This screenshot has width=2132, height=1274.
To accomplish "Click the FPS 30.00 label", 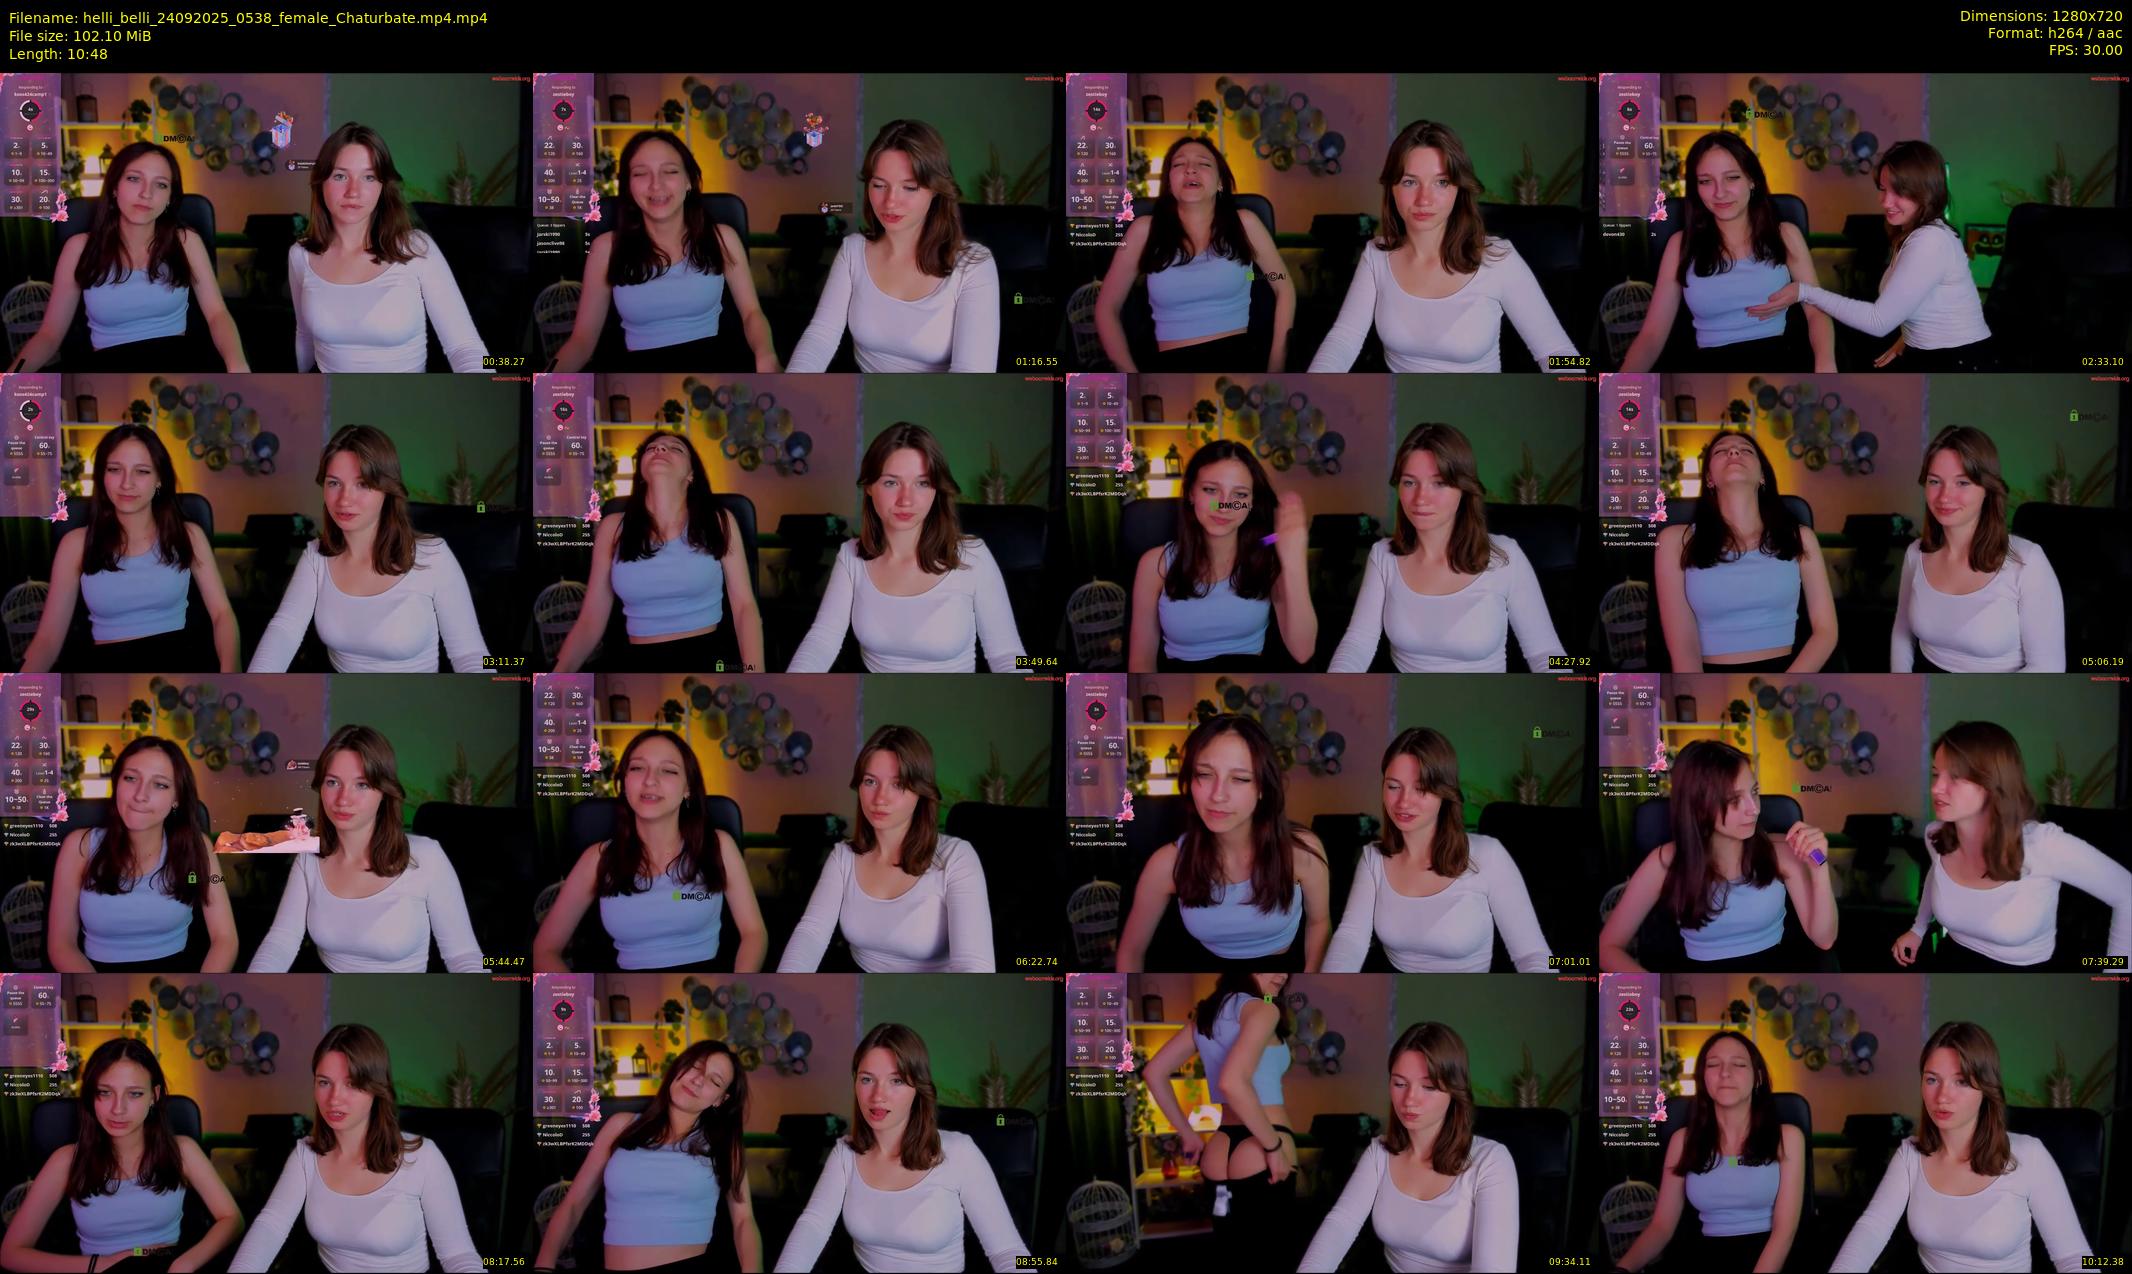I will pos(2085,50).
